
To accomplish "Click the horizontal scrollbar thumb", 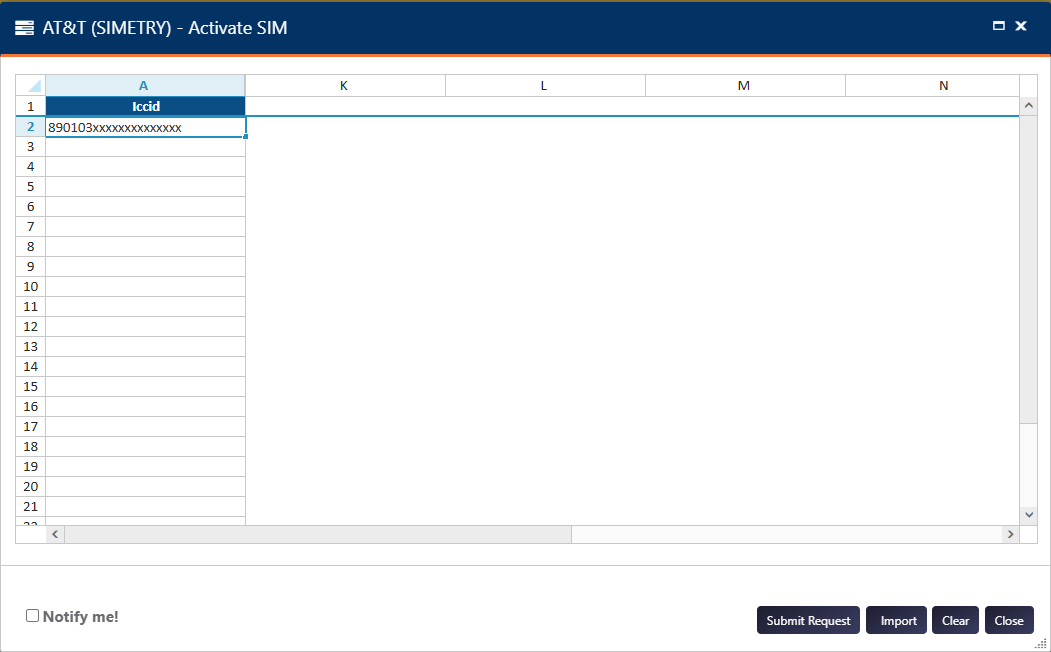I will point(318,534).
